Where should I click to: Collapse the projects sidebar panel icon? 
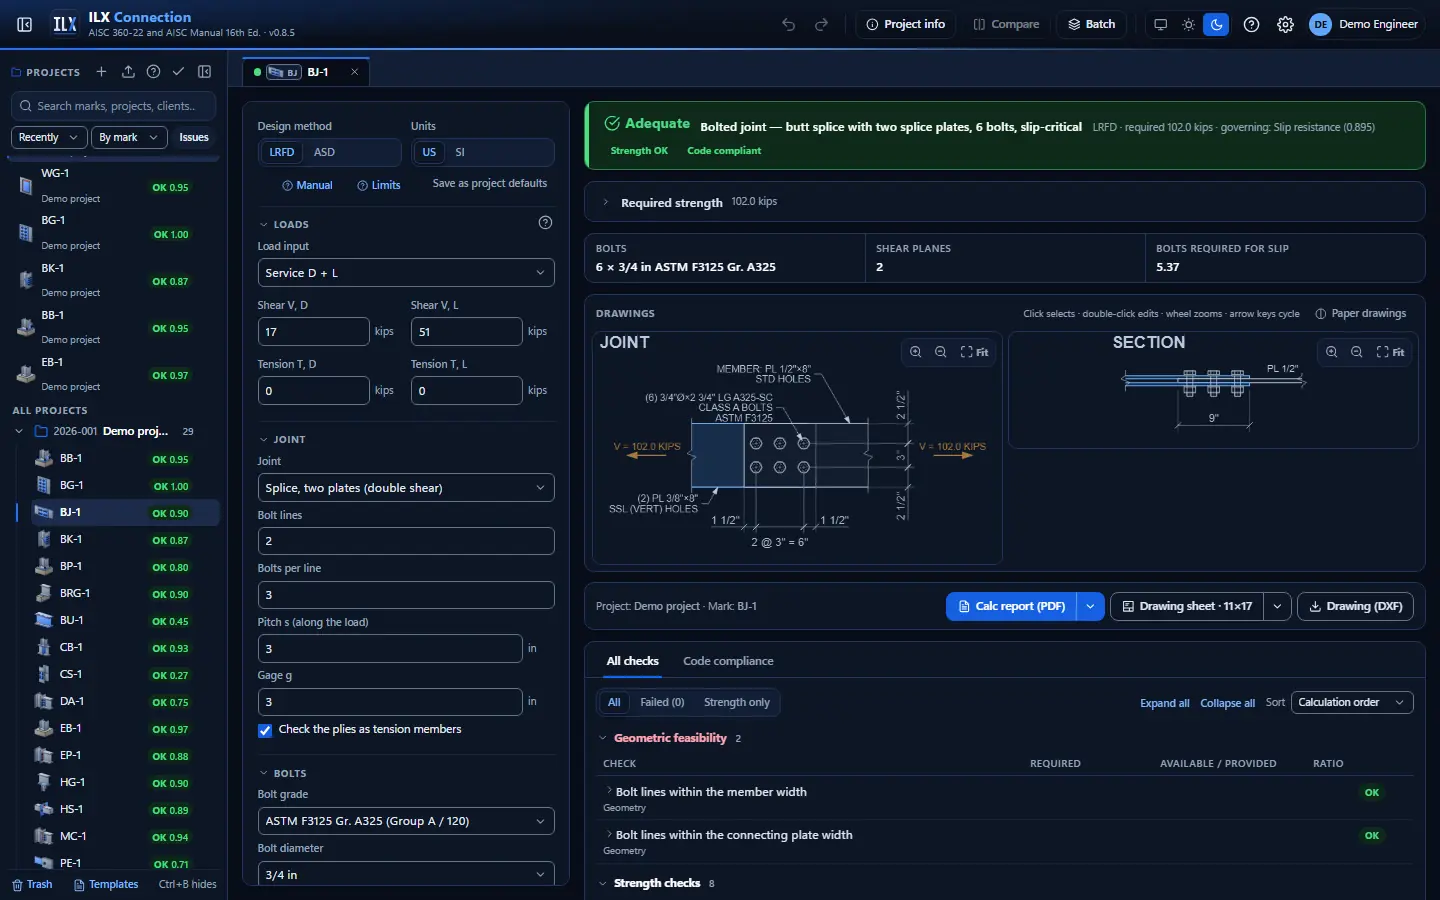point(204,72)
